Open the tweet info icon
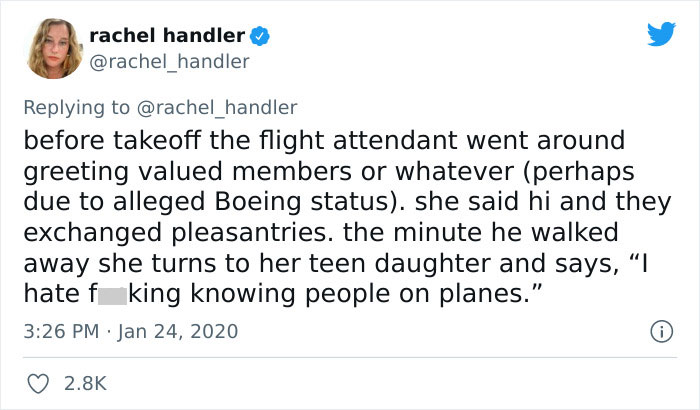700x410 pixels. pyautogui.click(x=662, y=330)
